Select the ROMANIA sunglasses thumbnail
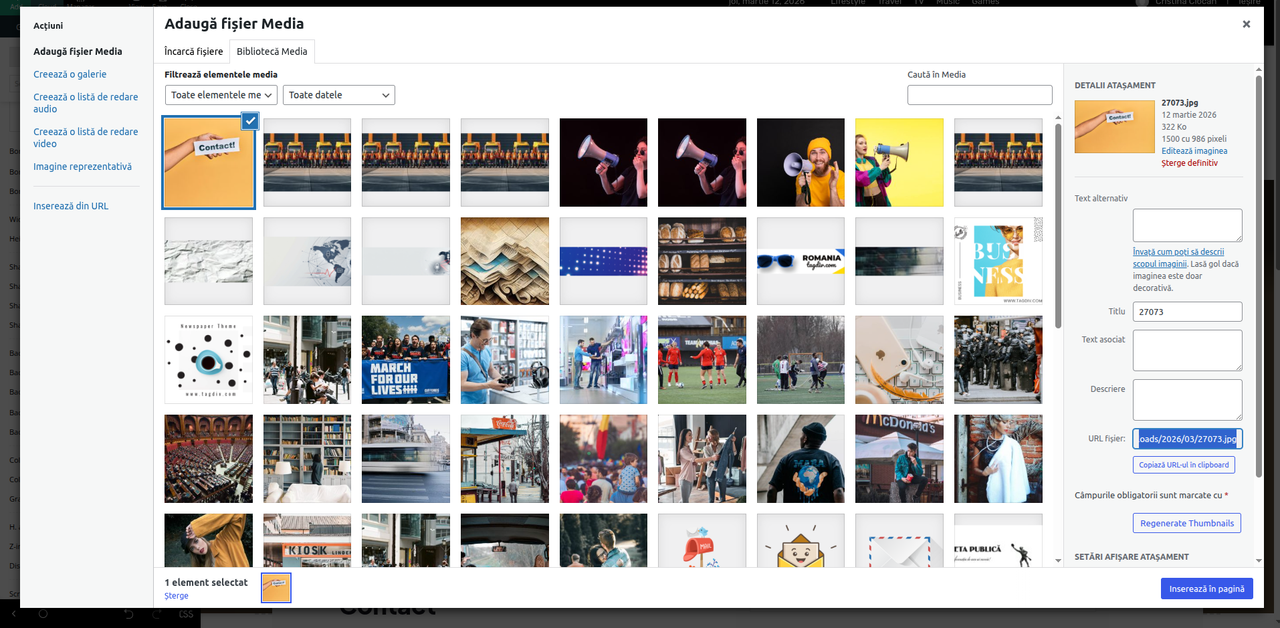This screenshot has width=1280, height=628. click(801, 261)
